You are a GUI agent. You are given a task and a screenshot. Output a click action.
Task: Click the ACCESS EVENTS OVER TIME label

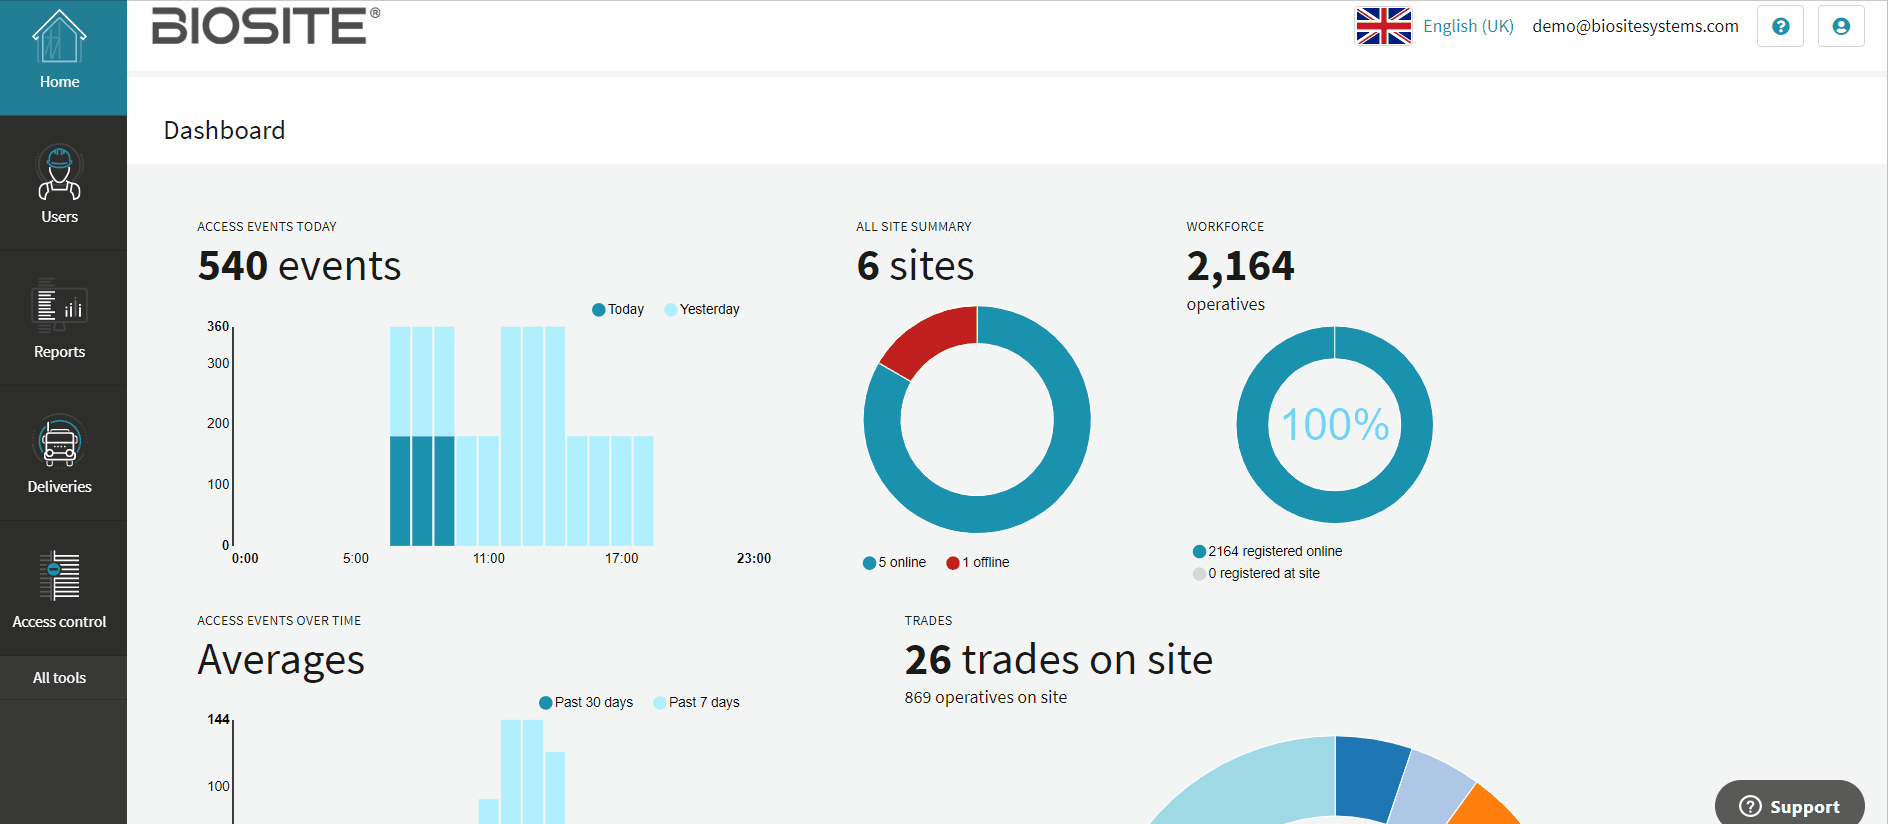coord(279,621)
